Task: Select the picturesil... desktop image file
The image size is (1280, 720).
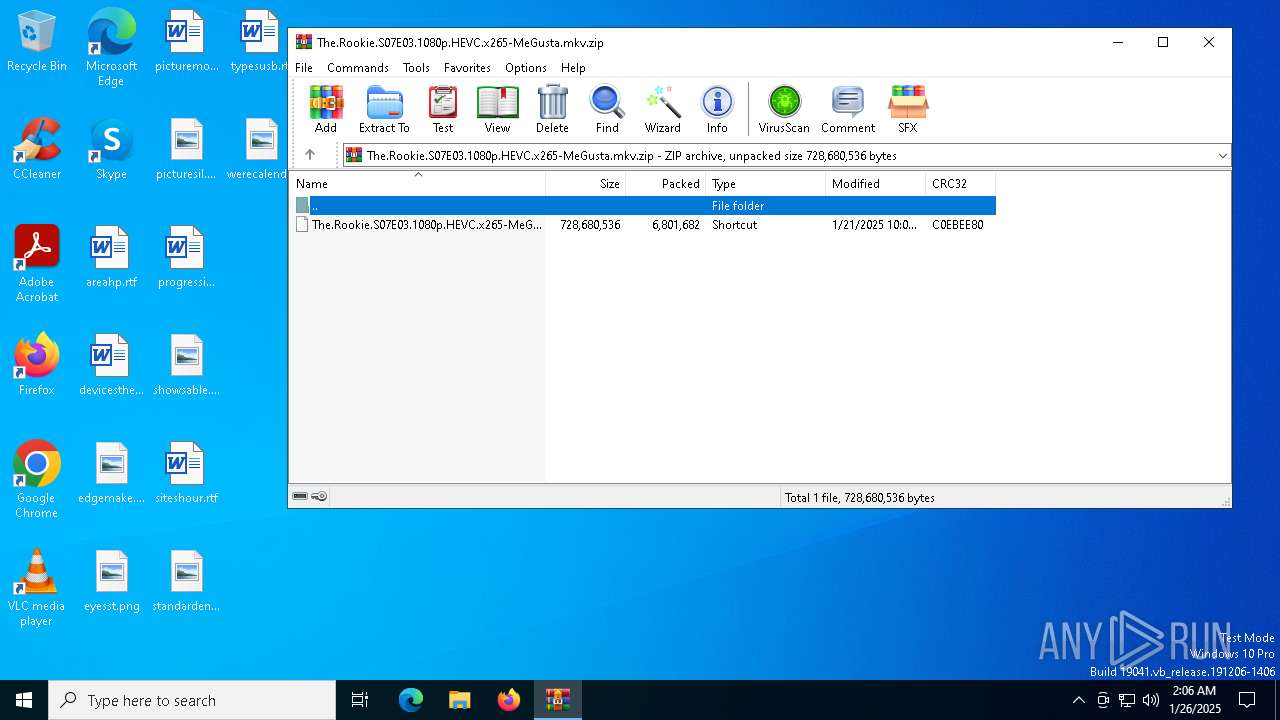Action: [186, 149]
